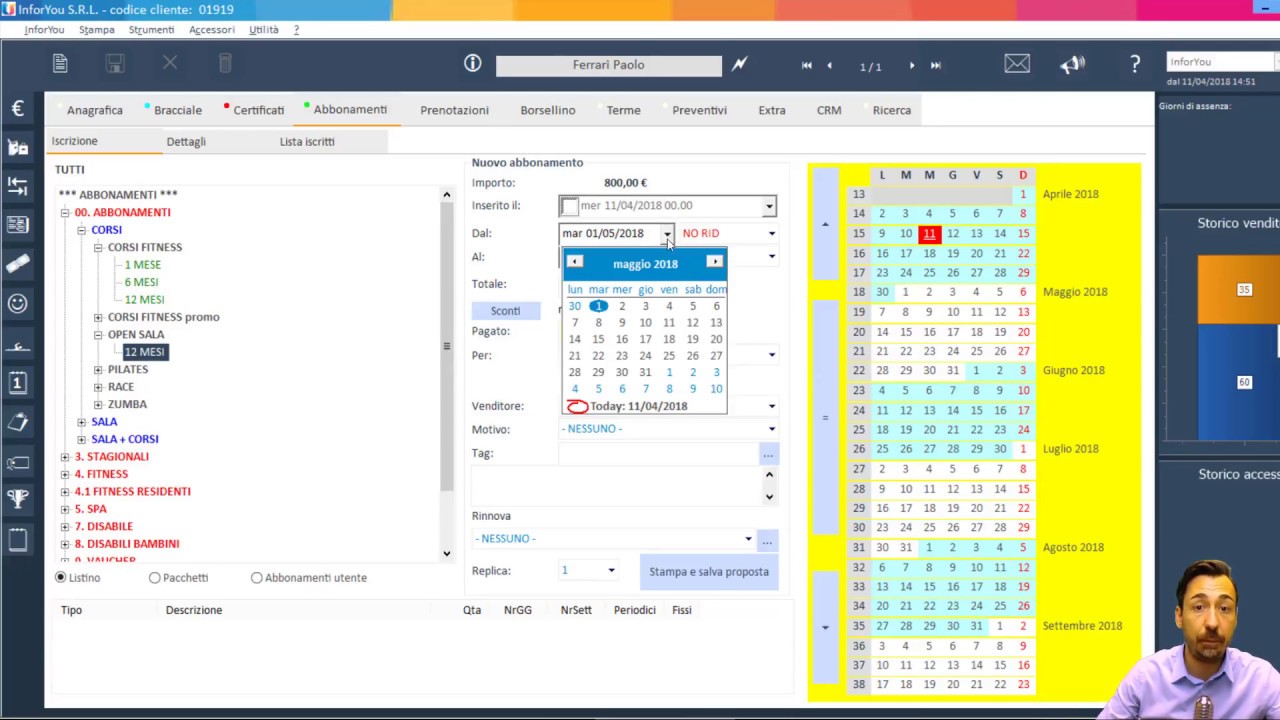Select the Pacchetti radio button
This screenshot has height=720, width=1280.
[x=155, y=578]
